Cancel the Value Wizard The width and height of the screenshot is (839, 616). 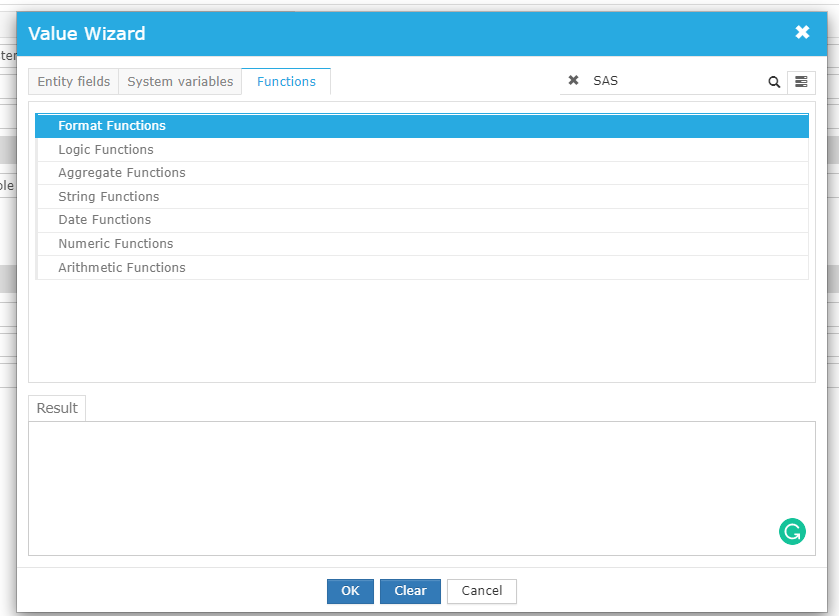(481, 591)
